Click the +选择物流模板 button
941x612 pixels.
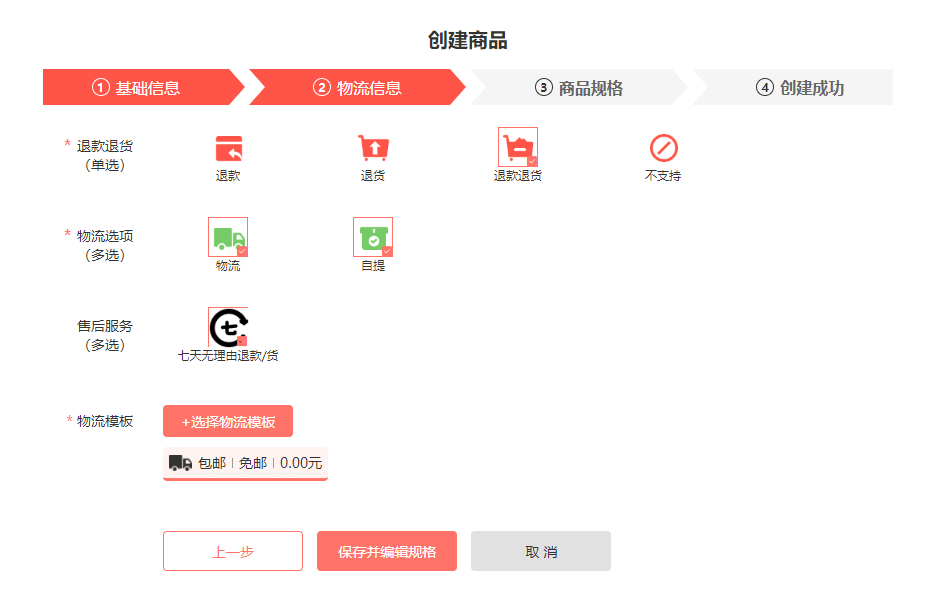coord(228,421)
